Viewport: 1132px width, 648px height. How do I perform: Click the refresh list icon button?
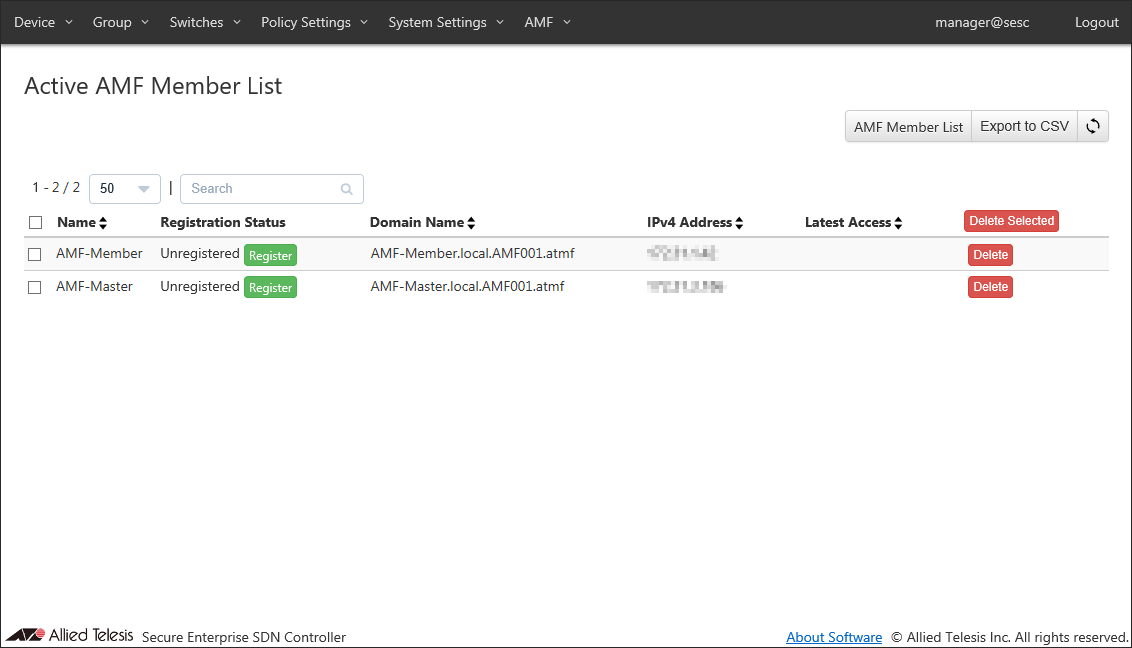pyautogui.click(x=1092, y=126)
